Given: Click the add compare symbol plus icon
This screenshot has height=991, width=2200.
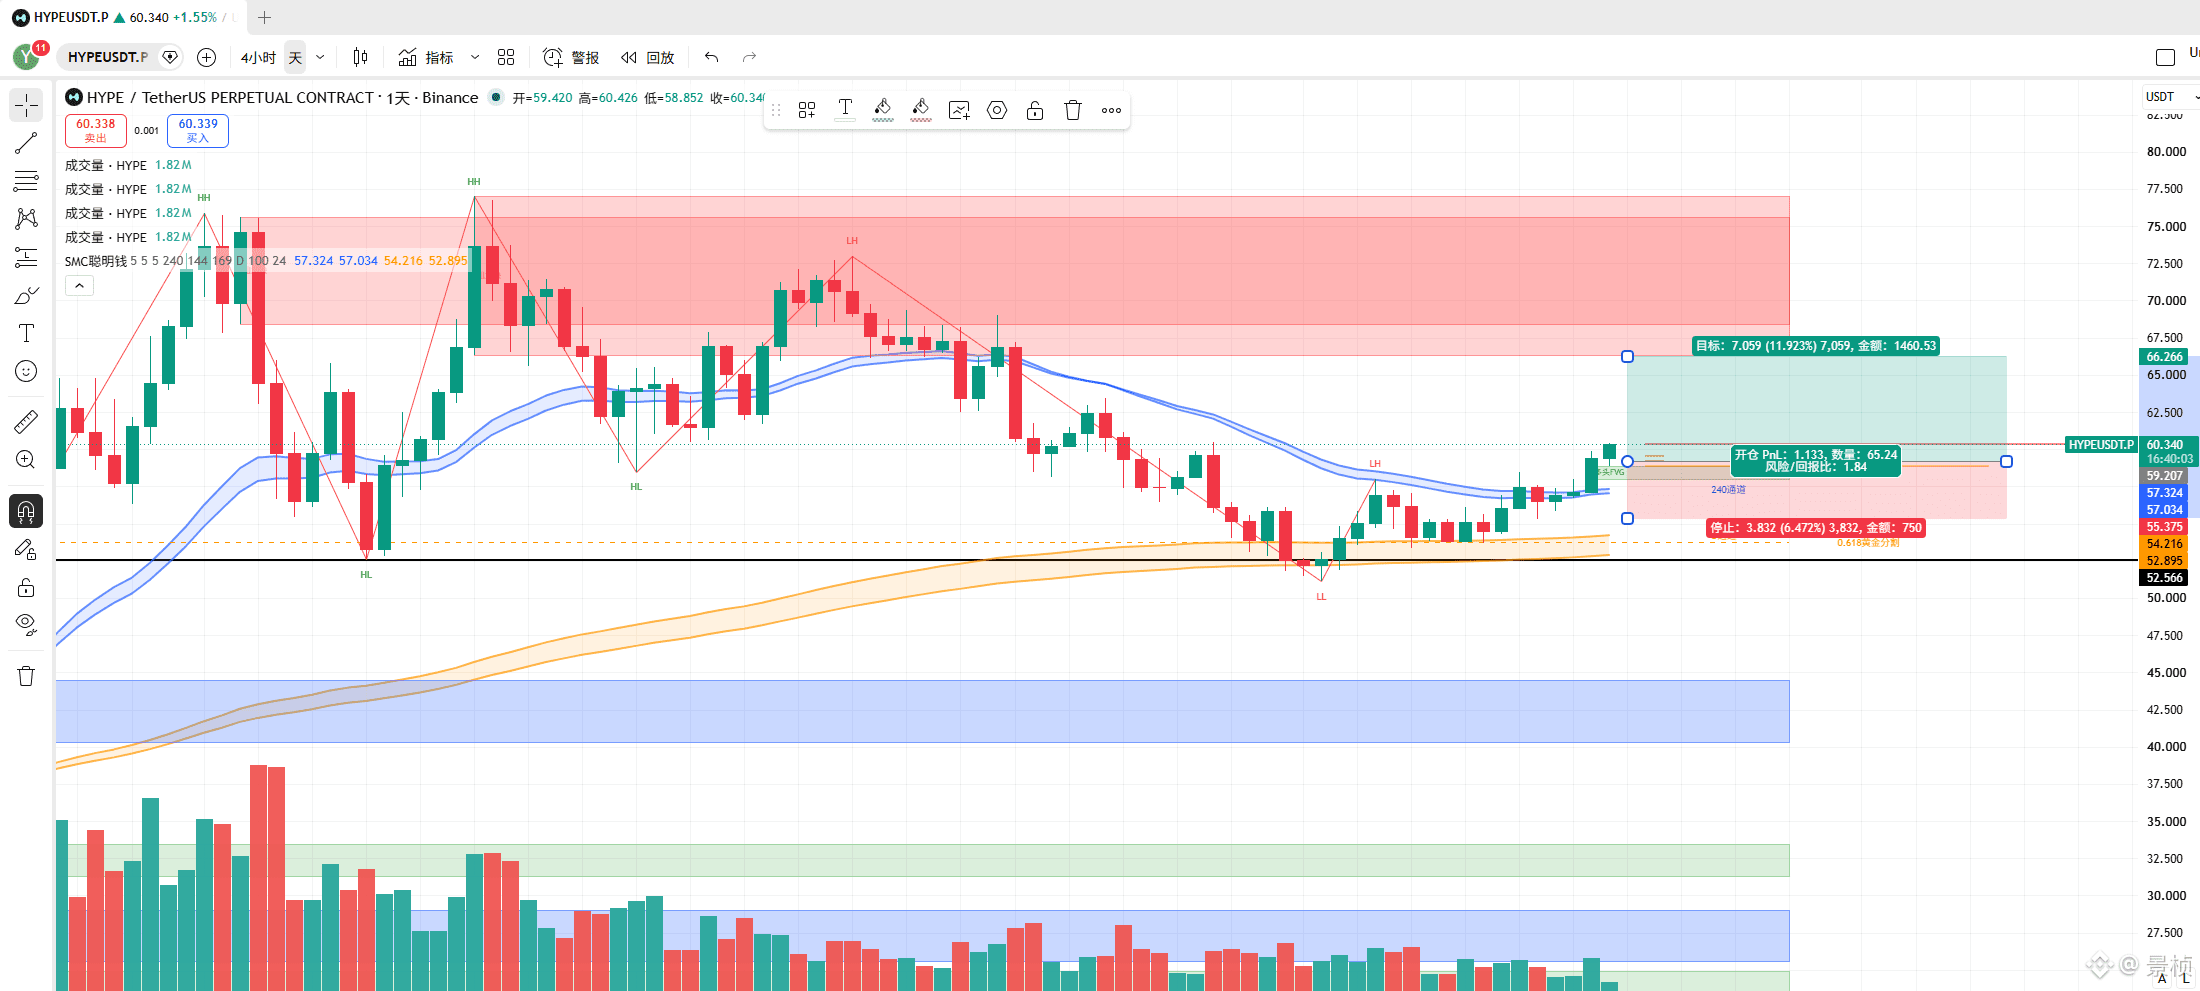Looking at the screenshot, I should tap(206, 57).
